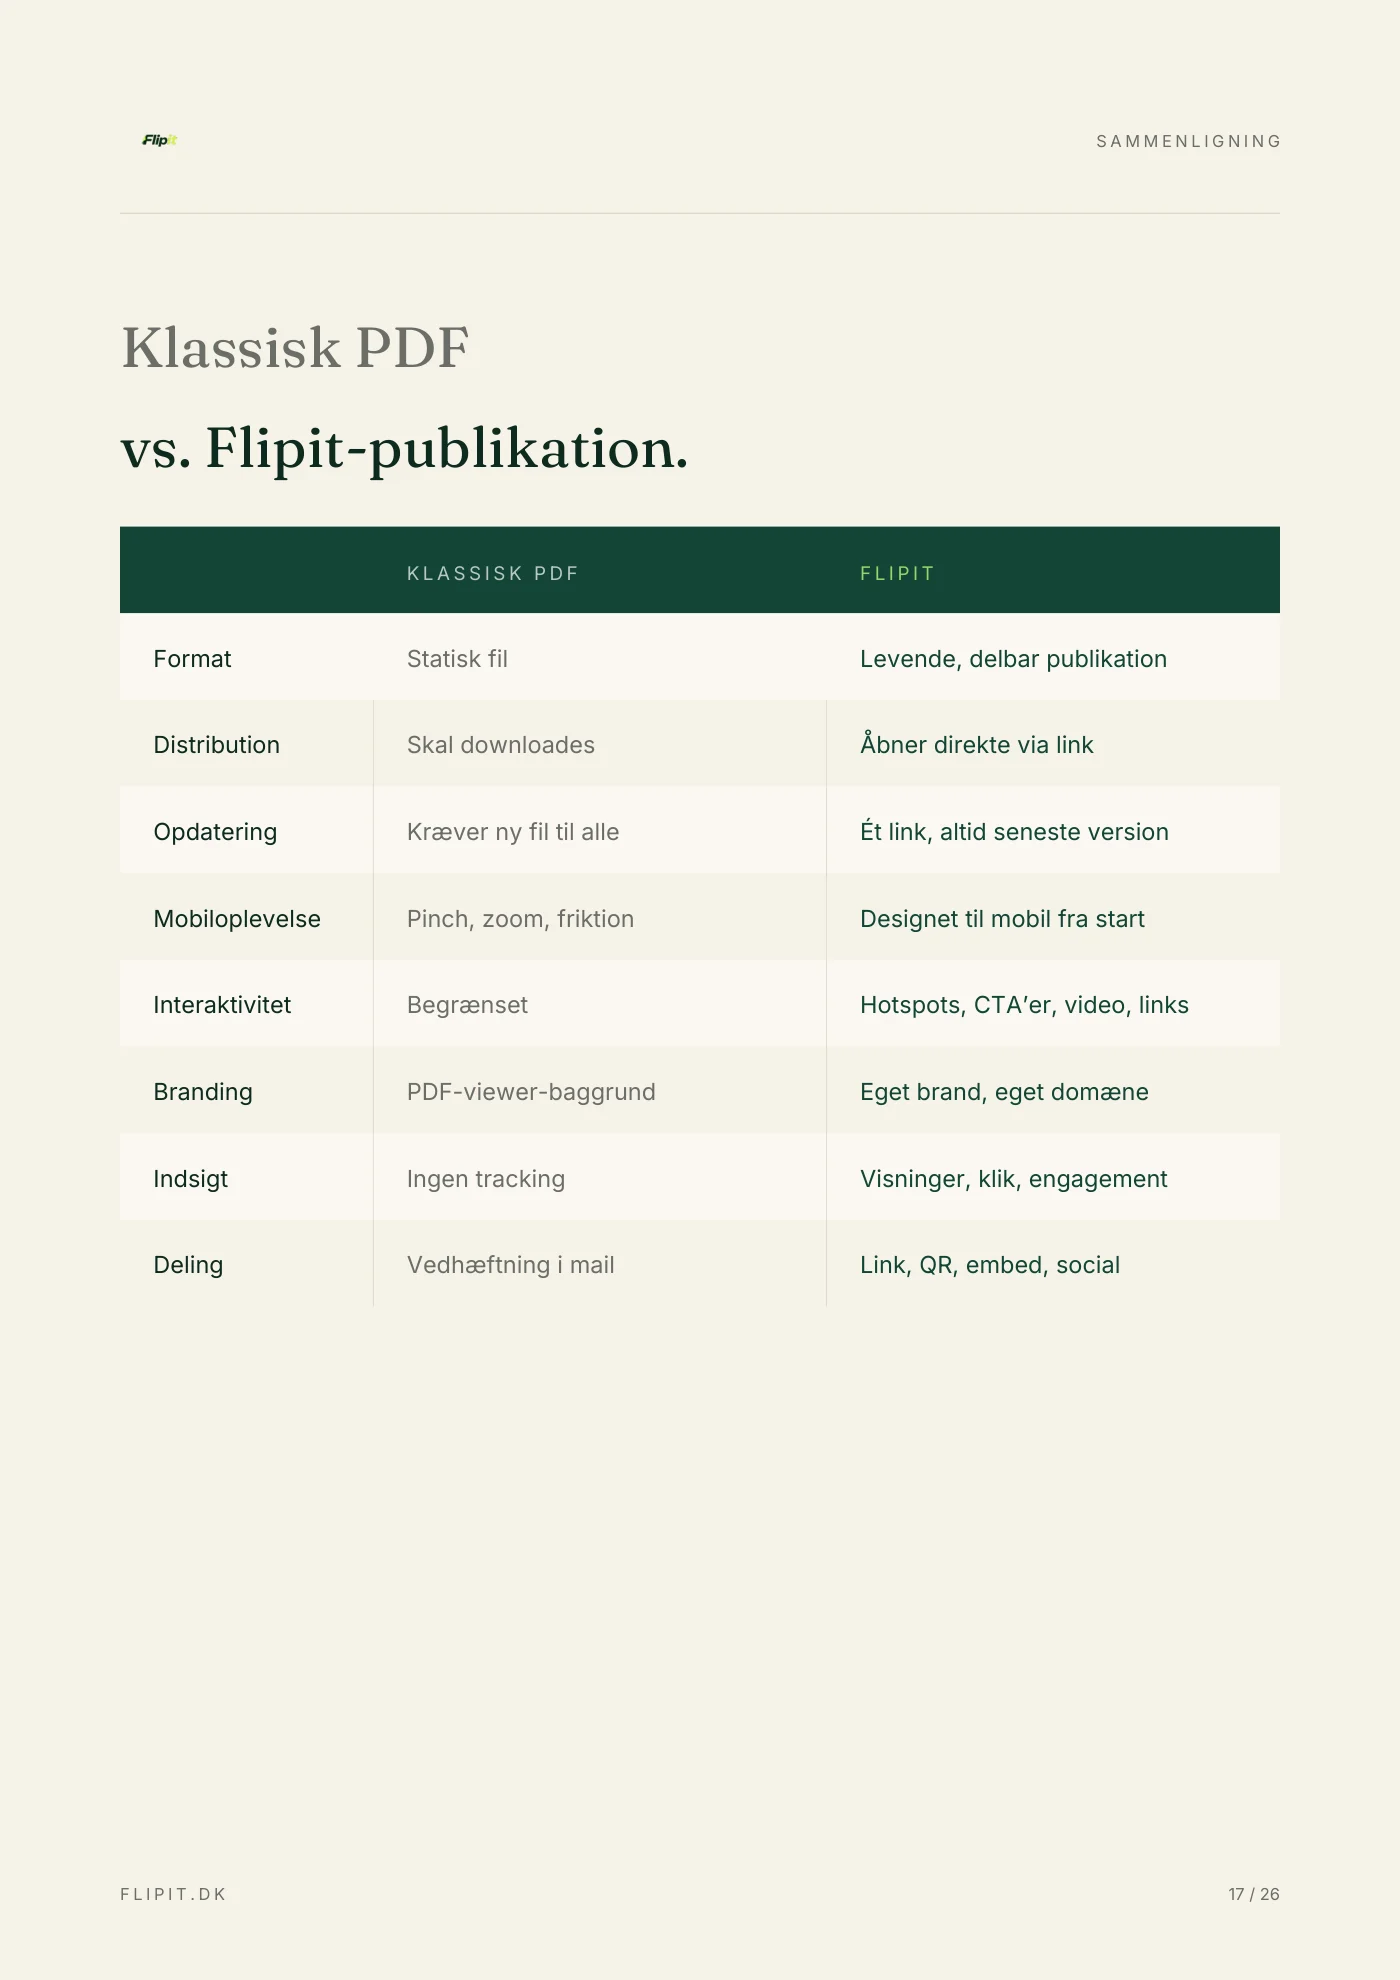Click the Opdatering row label
The width and height of the screenshot is (1400, 1980).
215,832
